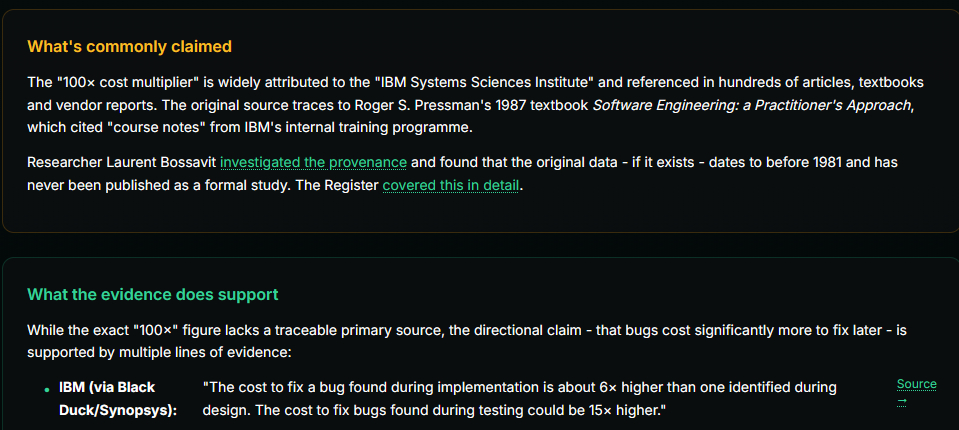
Task: Click the arrow icon below Source
Action: click(x=901, y=401)
